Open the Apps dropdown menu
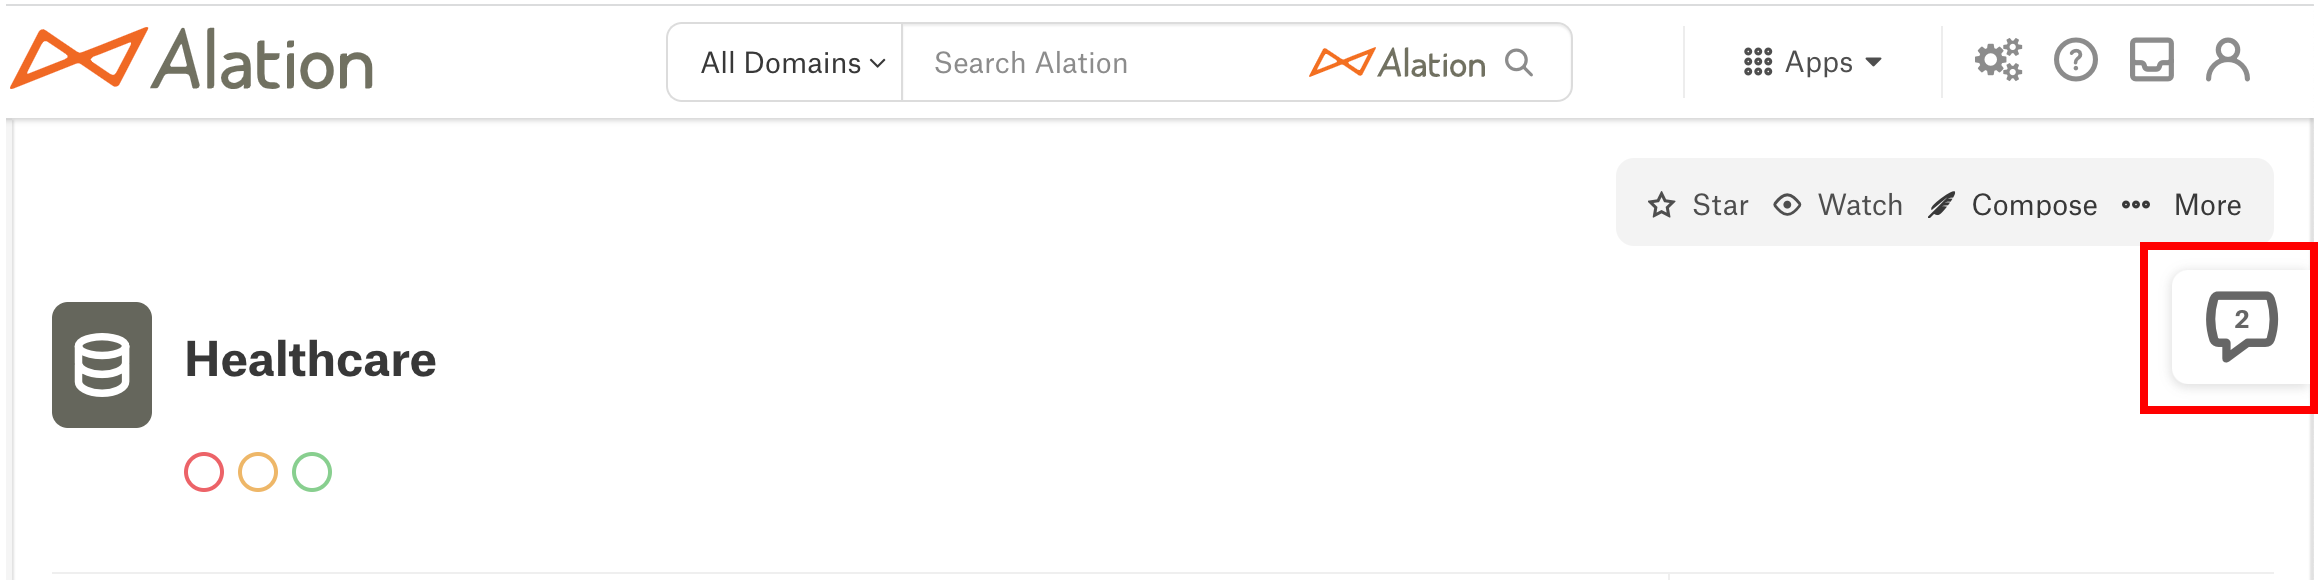Screen dimensions: 2318x580 1812,62
